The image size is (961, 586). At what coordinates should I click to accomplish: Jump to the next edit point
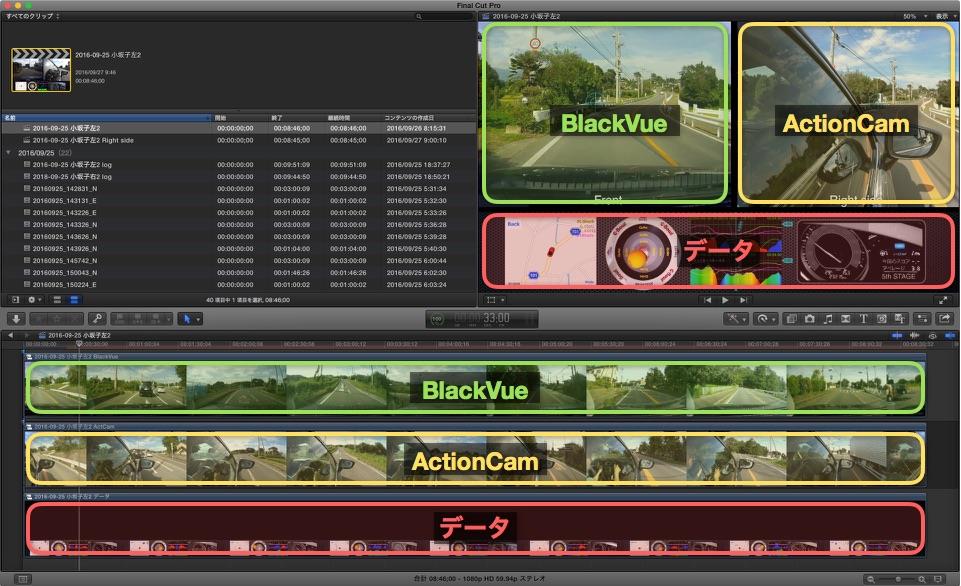click(743, 300)
